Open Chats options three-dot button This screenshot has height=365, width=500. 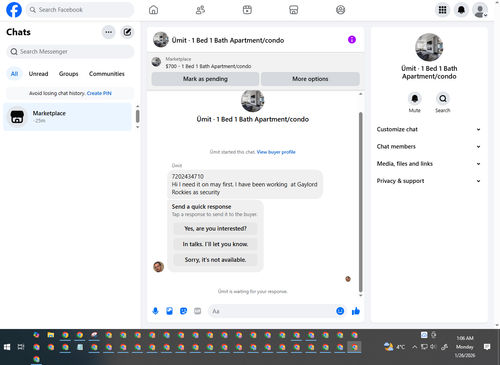[x=108, y=32]
